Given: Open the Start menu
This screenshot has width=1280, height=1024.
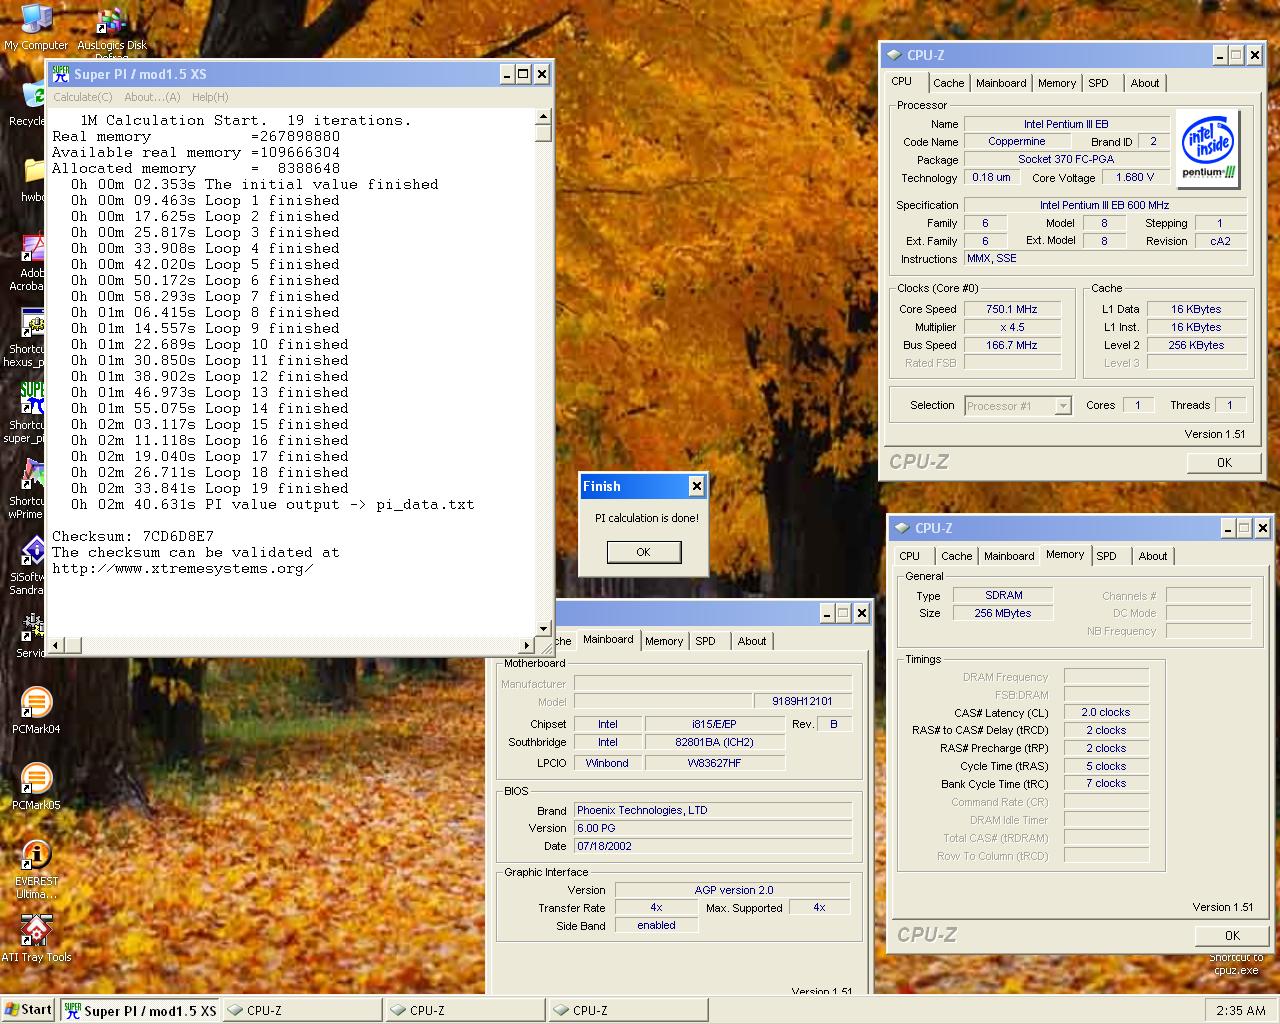Looking at the screenshot, I should [28, 1010].
